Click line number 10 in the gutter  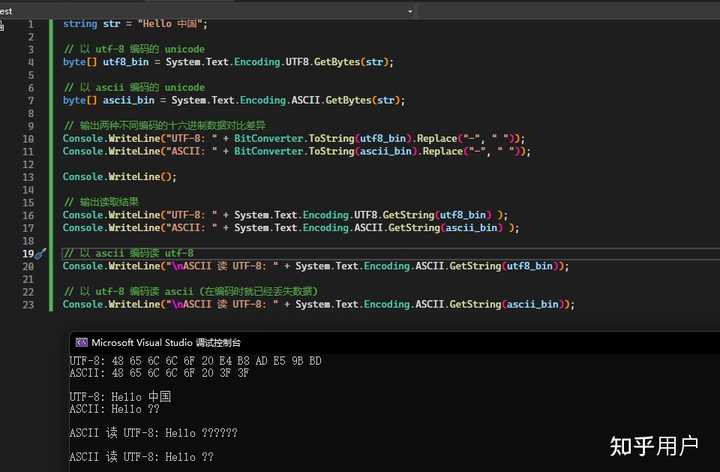pyautogui.click(x=28, y=139)
